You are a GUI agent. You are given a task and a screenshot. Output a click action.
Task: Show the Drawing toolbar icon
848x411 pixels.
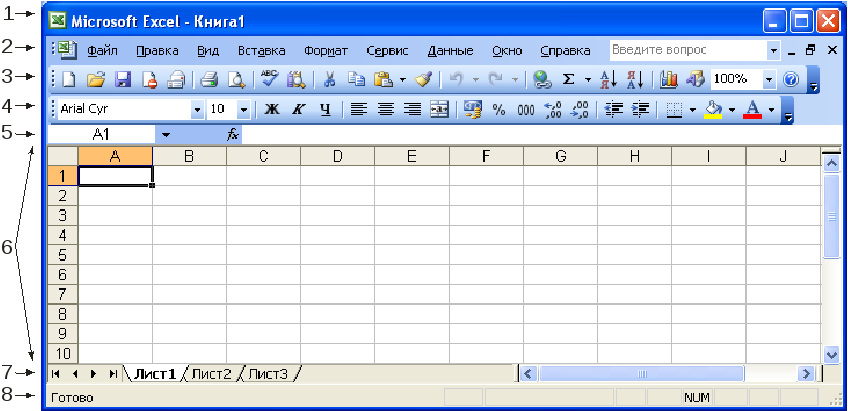pyautogui.click(x=695, y=79)
